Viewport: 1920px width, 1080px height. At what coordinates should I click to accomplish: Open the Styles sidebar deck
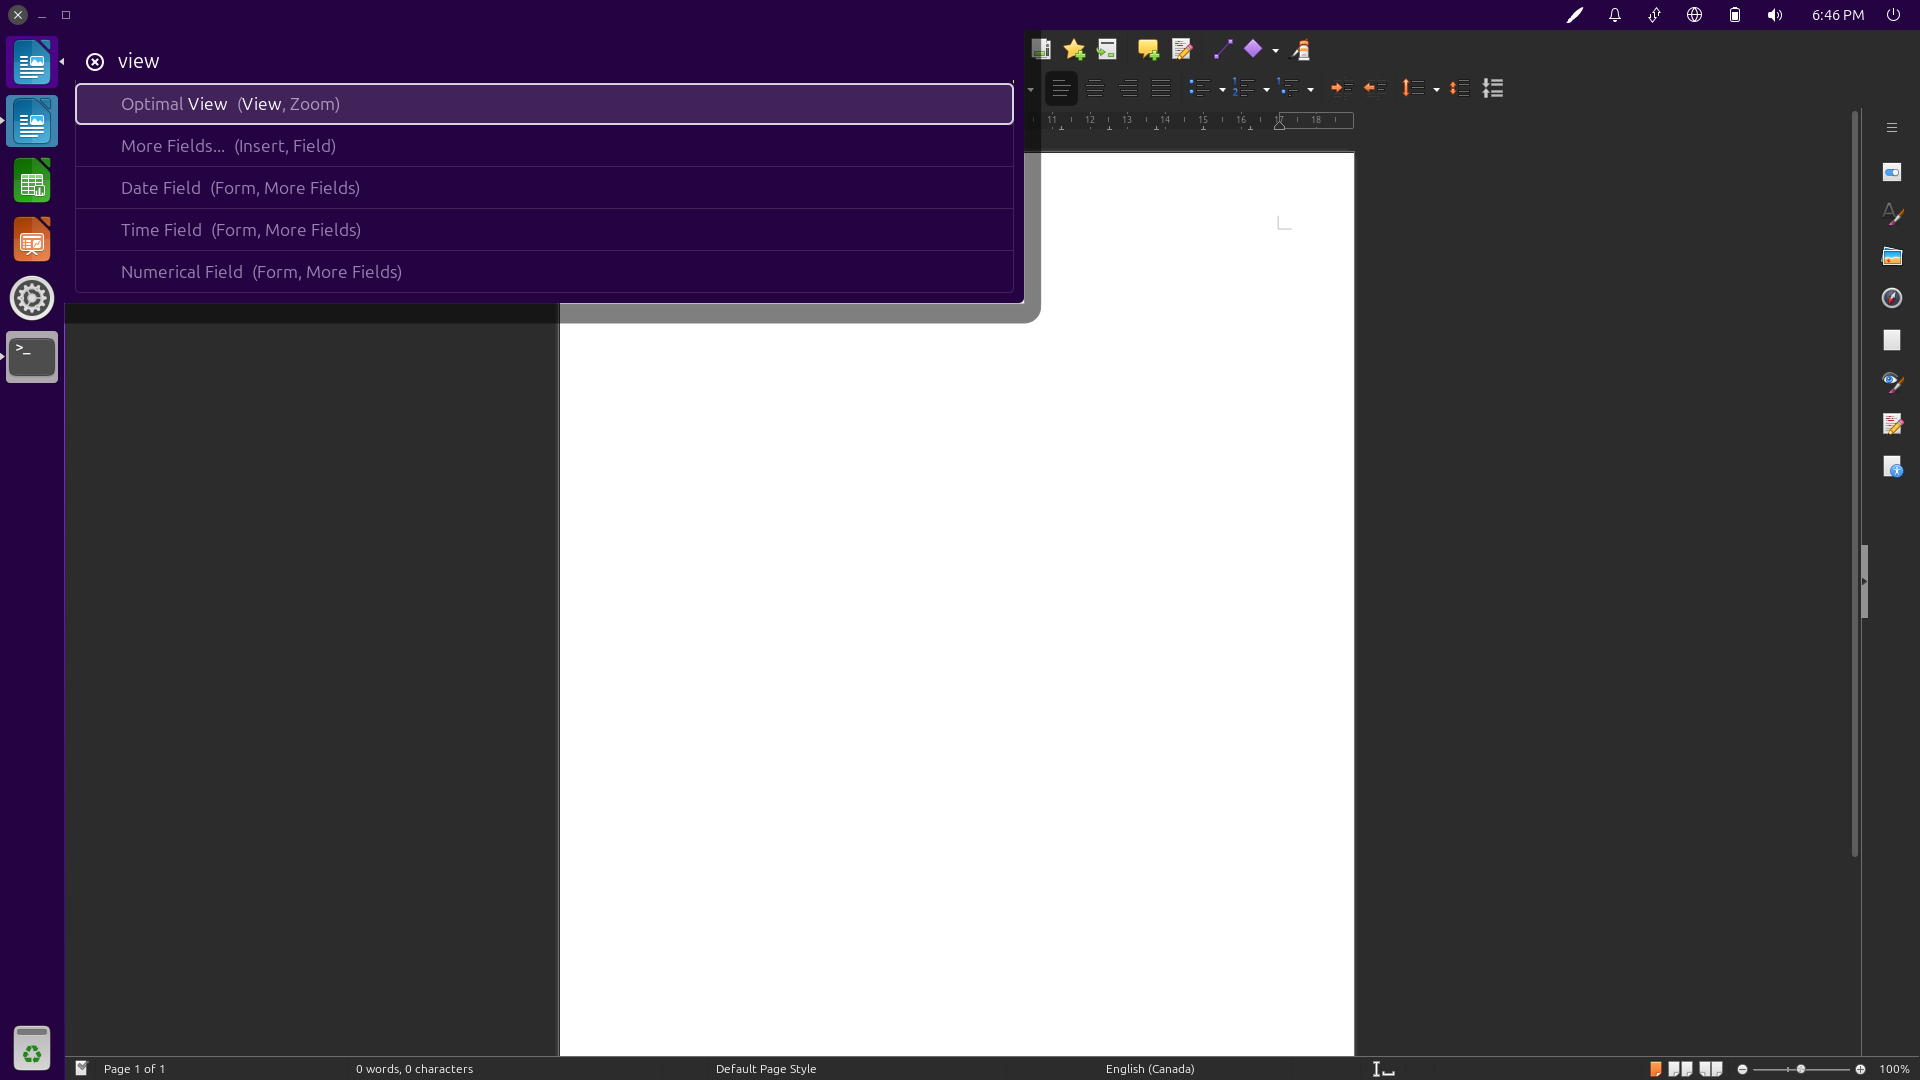pos(1891,214)
